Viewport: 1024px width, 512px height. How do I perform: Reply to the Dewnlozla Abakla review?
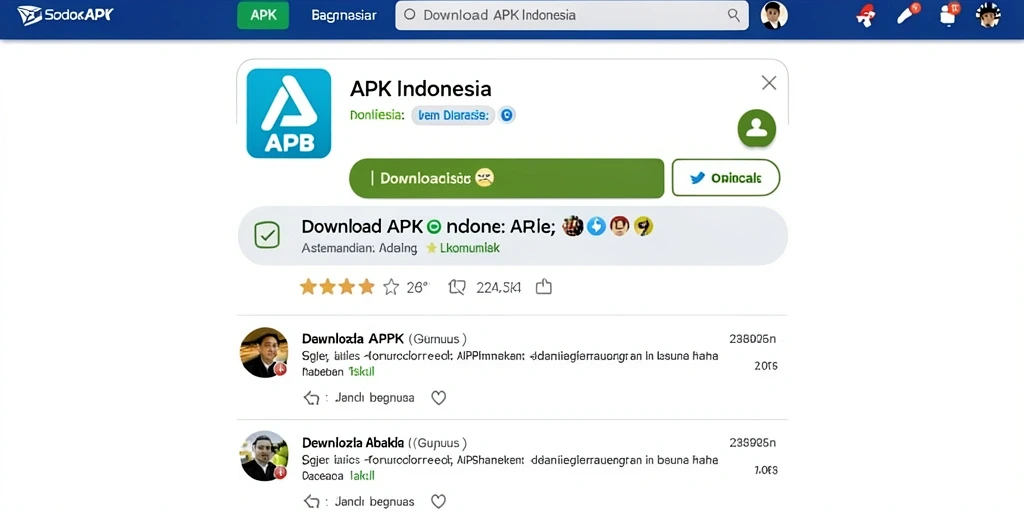pyautogui.click(x=359, y=502)
